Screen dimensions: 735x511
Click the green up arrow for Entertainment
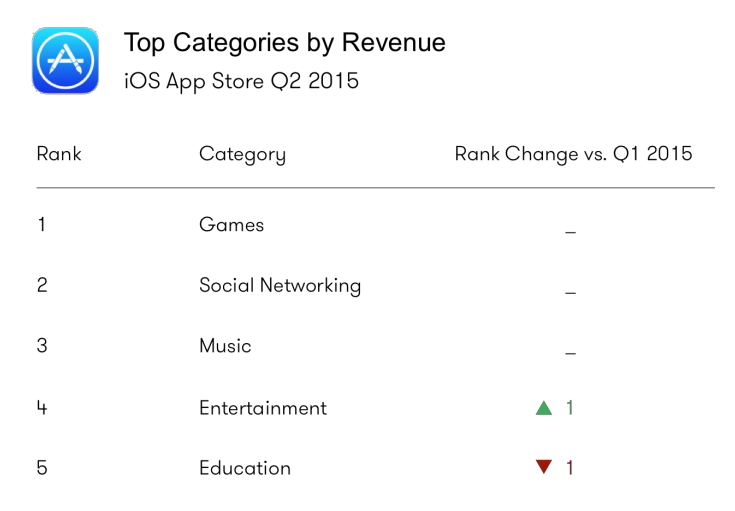click(x=544, y=408)
